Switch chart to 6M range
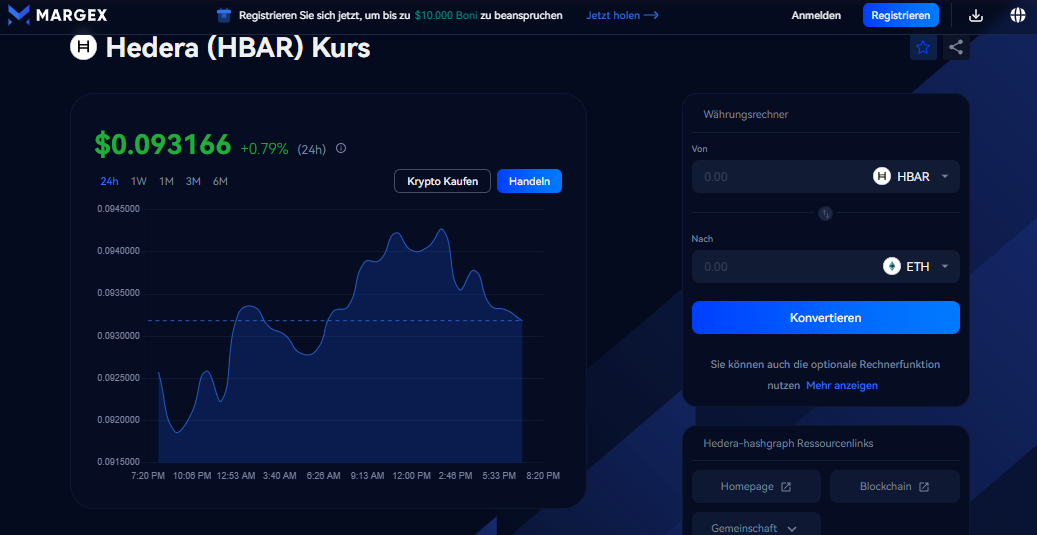The height and width of the screenshot is (535, 1037). [x=220, y=181]
